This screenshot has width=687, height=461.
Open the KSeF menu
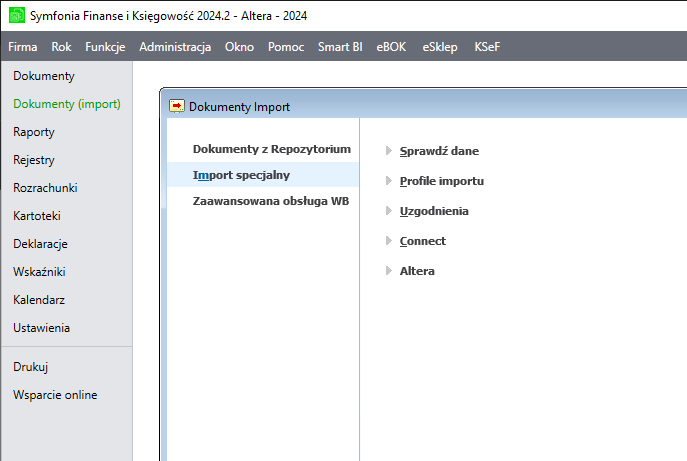pyautogui.click(x=487, y=47)
